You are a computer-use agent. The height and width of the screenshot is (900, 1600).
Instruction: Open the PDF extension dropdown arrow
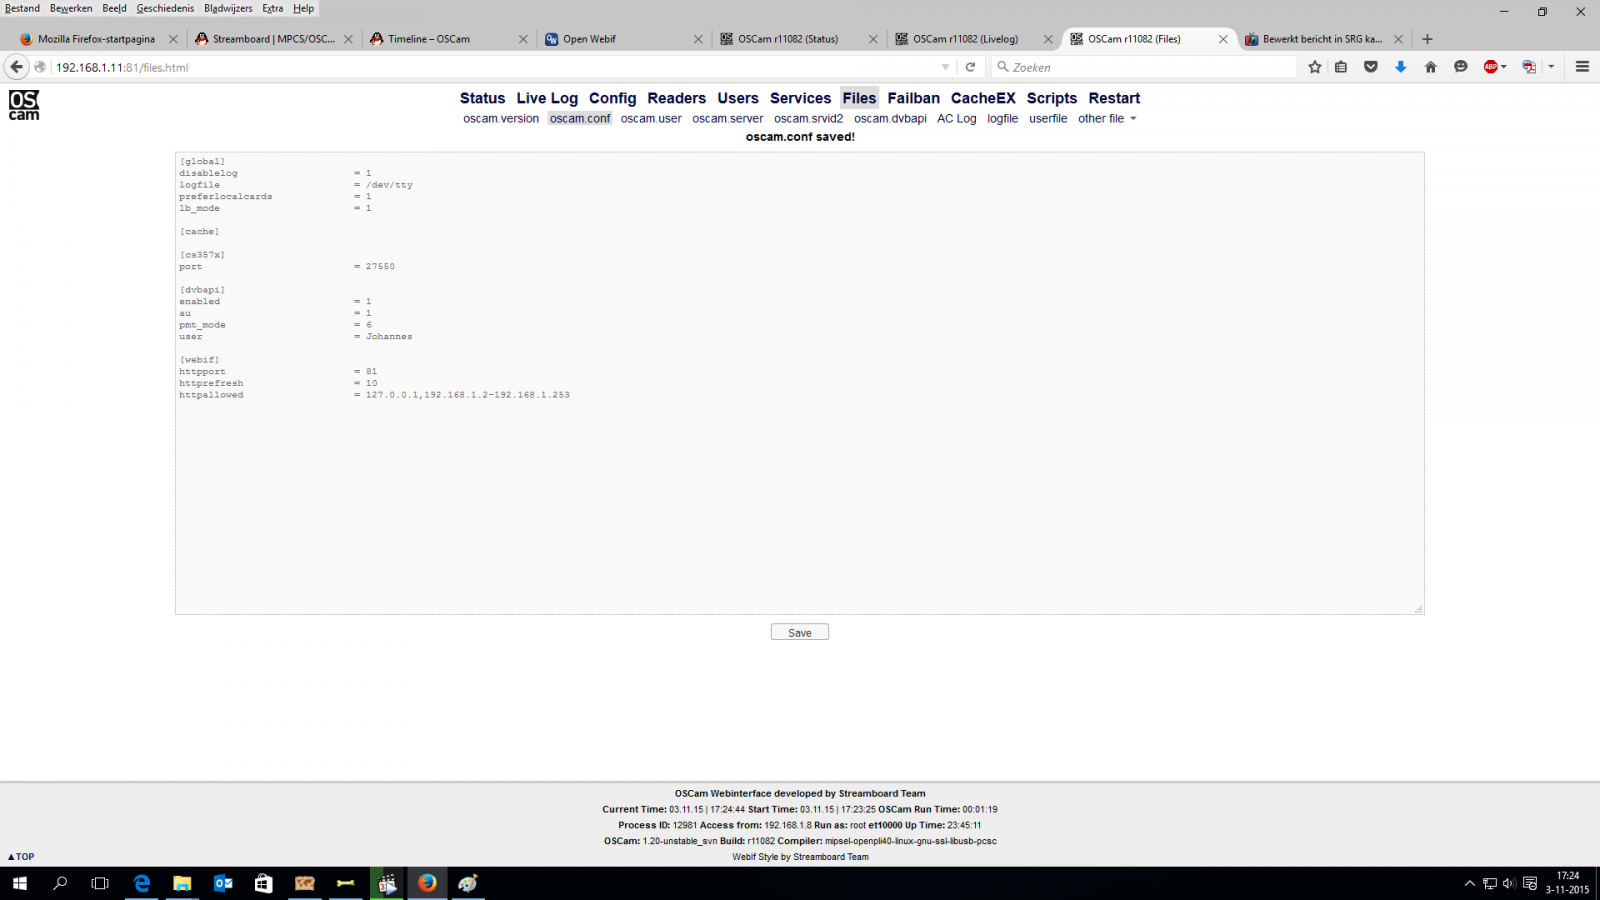1551,67
